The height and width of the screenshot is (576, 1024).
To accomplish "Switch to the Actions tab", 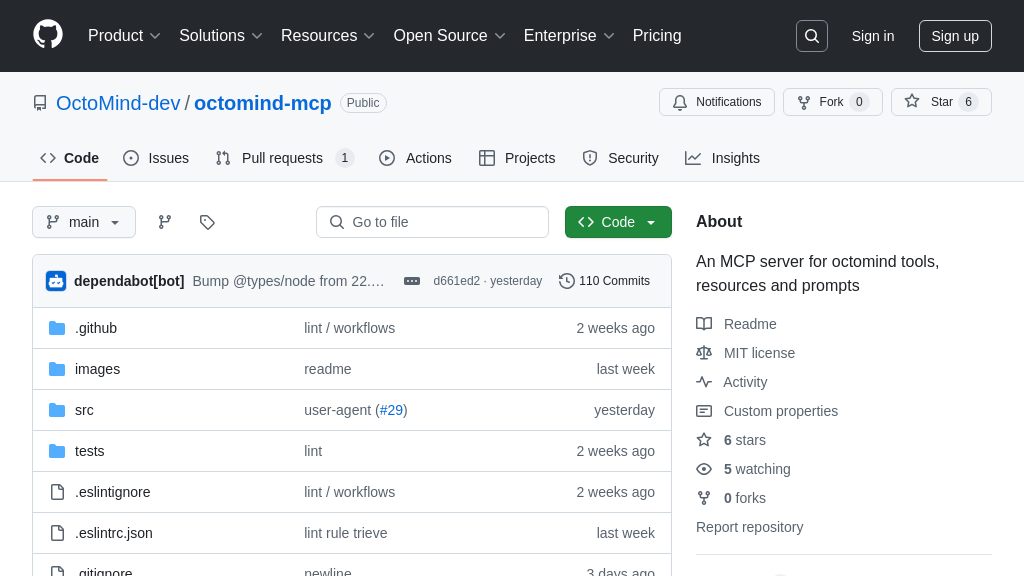I will (x=415, y=158).
